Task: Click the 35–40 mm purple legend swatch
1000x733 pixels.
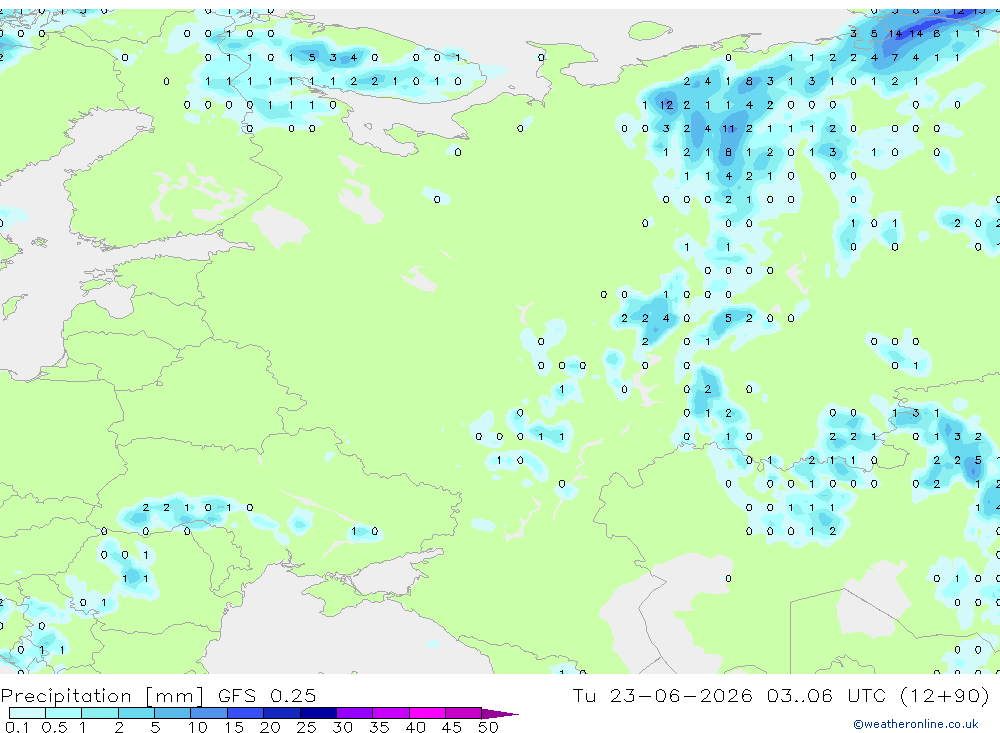Action: tap(390, 713)
